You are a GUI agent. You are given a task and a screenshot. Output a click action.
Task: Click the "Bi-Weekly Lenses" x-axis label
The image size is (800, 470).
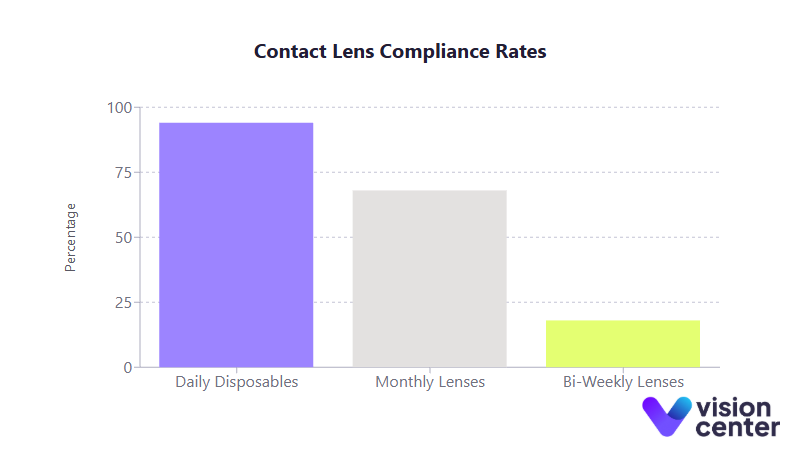[x=622, y=382]
